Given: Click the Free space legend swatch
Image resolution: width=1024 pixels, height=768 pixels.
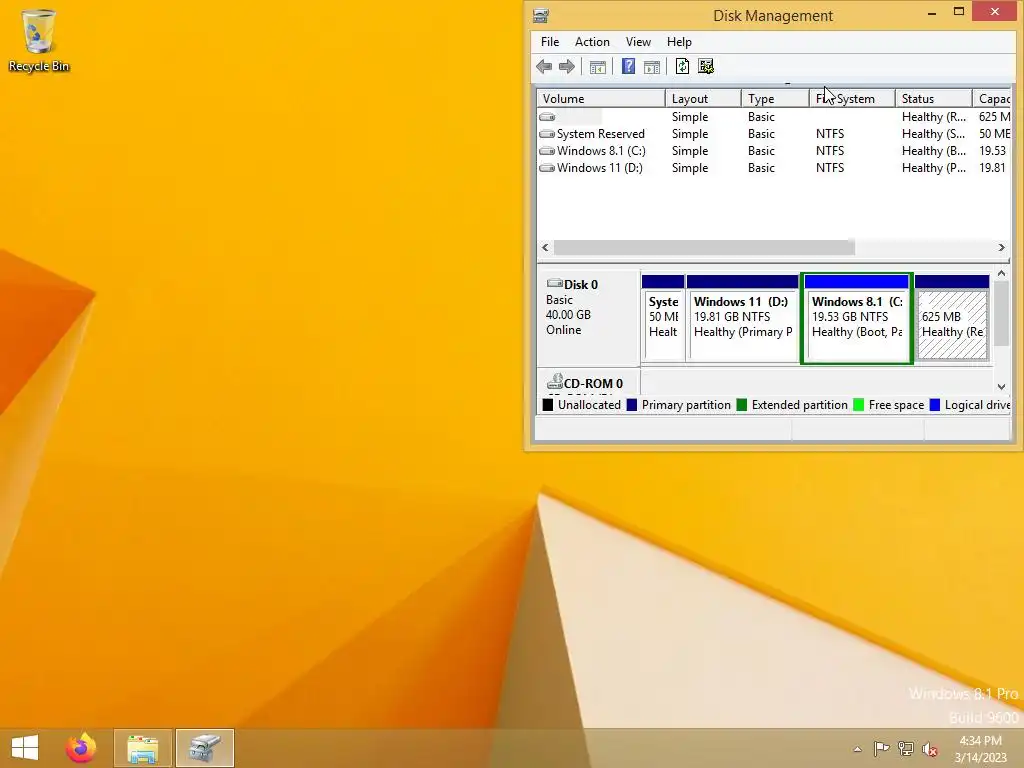Looking at the screenshot, I should [859, 405].
